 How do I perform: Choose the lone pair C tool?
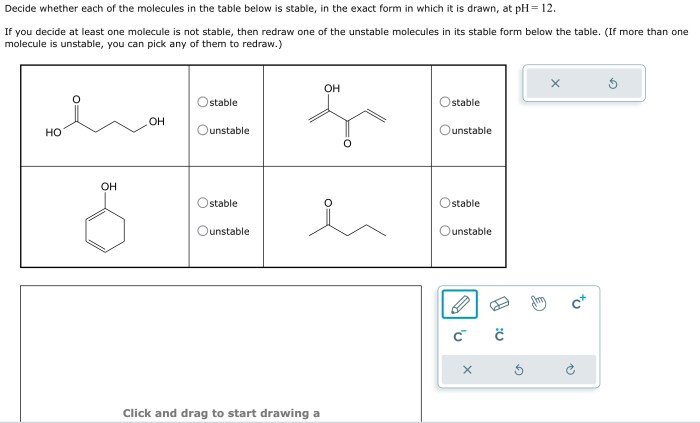[499, 336]
